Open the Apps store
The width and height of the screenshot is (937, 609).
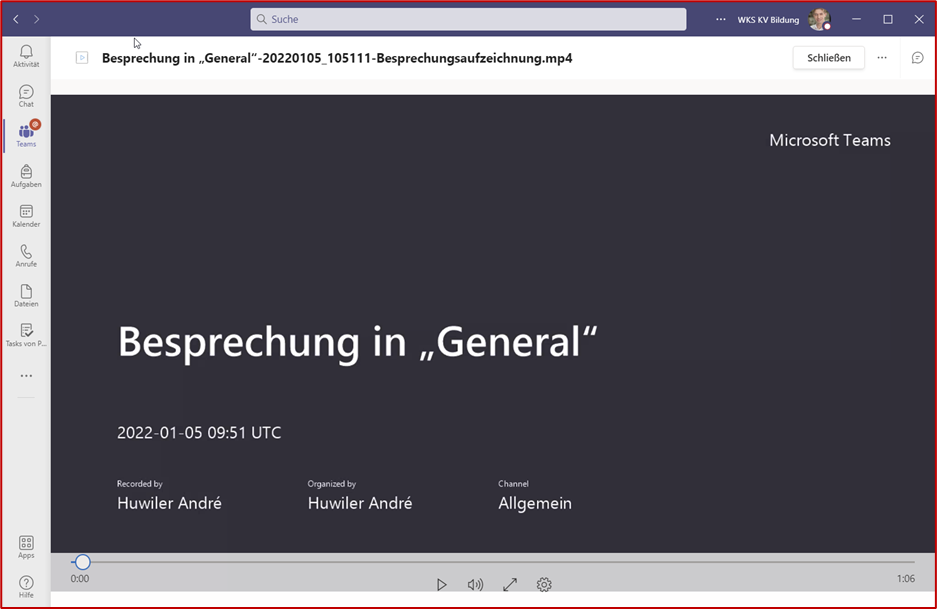pos(26,547)
